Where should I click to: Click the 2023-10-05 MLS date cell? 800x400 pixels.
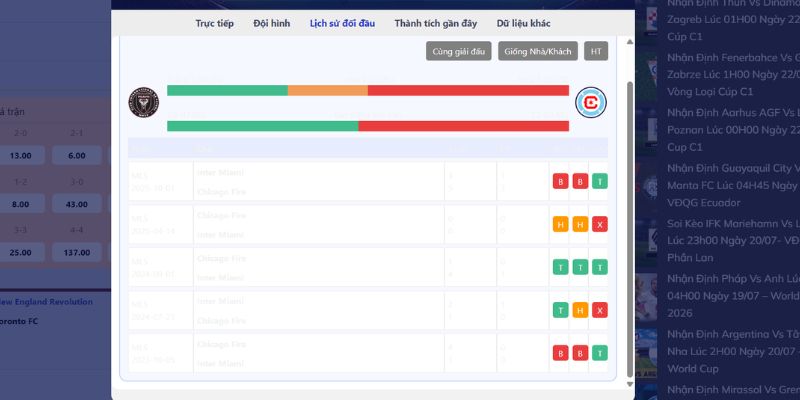click(160, 353)
